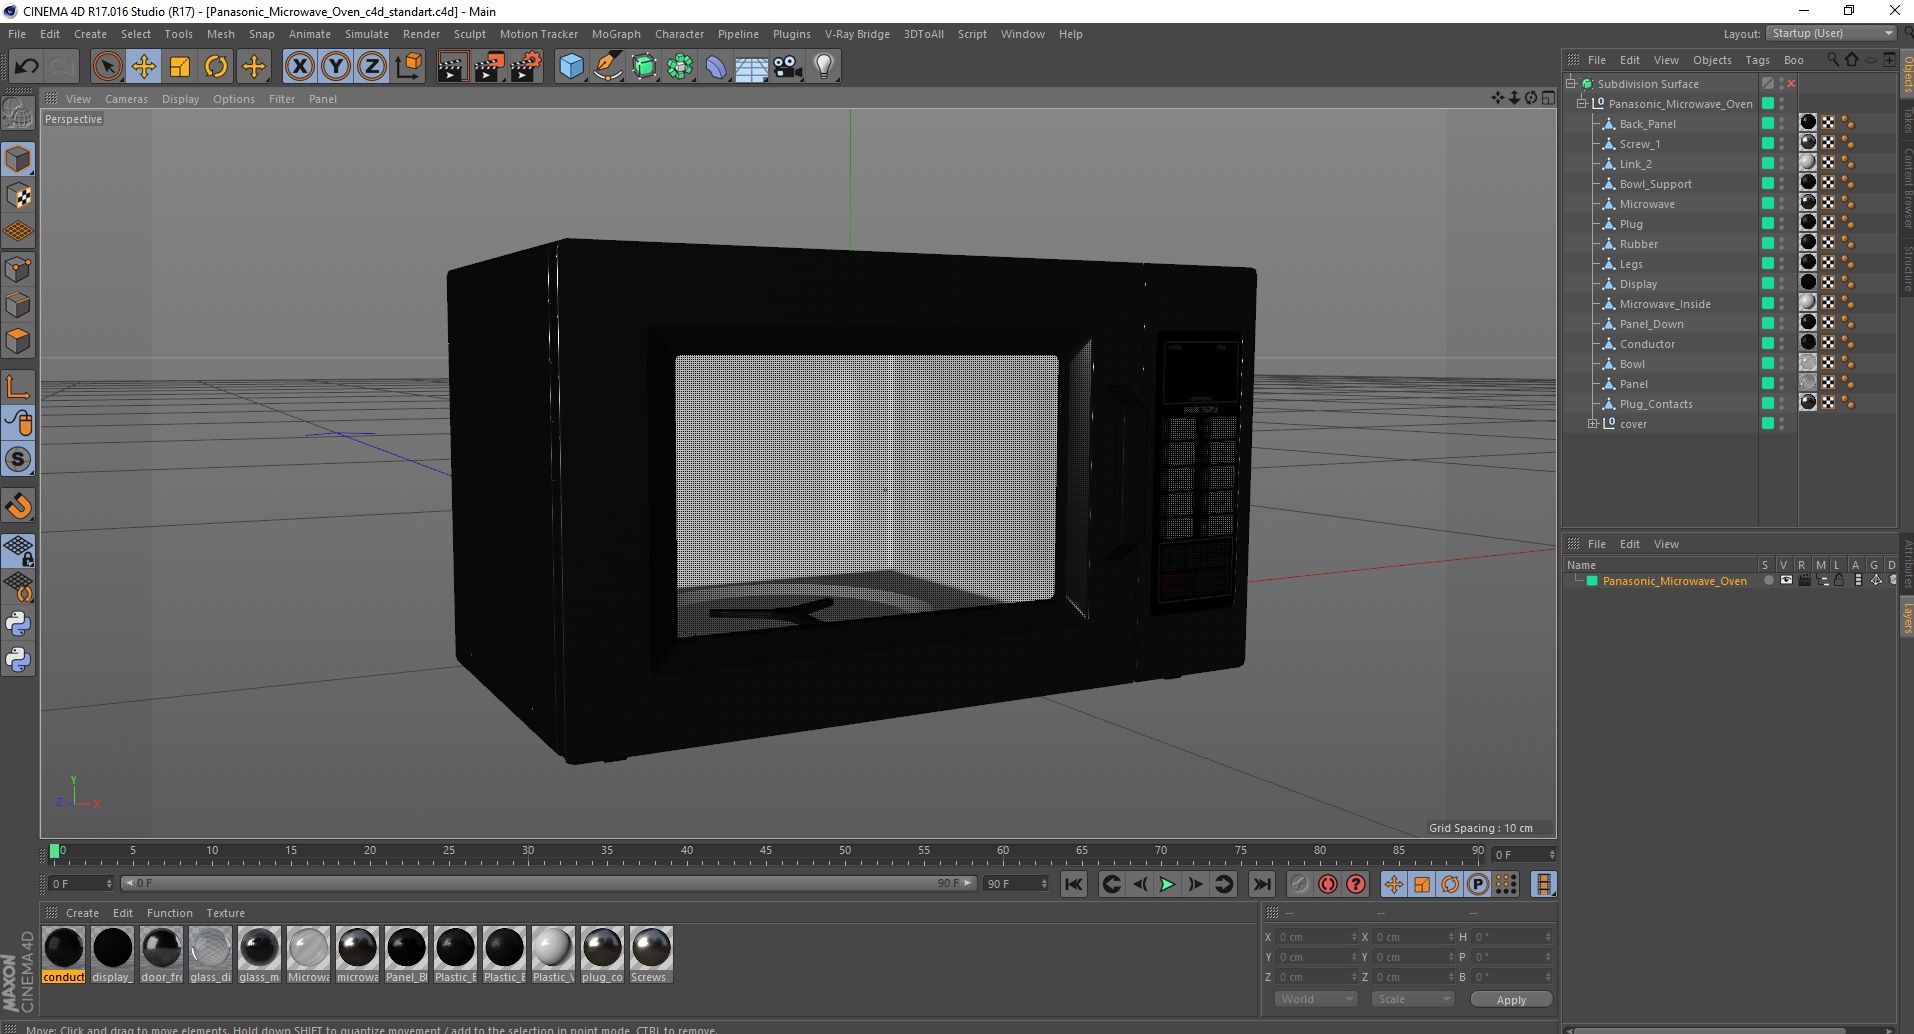This screenshot has height=1034, width=1914.
Task: Click search icon in object manager
Action: click(x=1833, y=60)
